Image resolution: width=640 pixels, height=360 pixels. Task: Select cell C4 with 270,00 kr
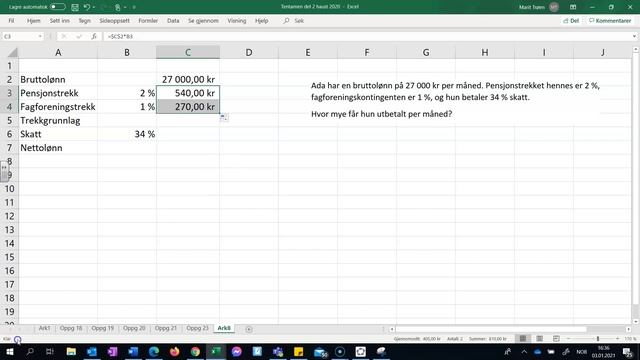(188, 107)
